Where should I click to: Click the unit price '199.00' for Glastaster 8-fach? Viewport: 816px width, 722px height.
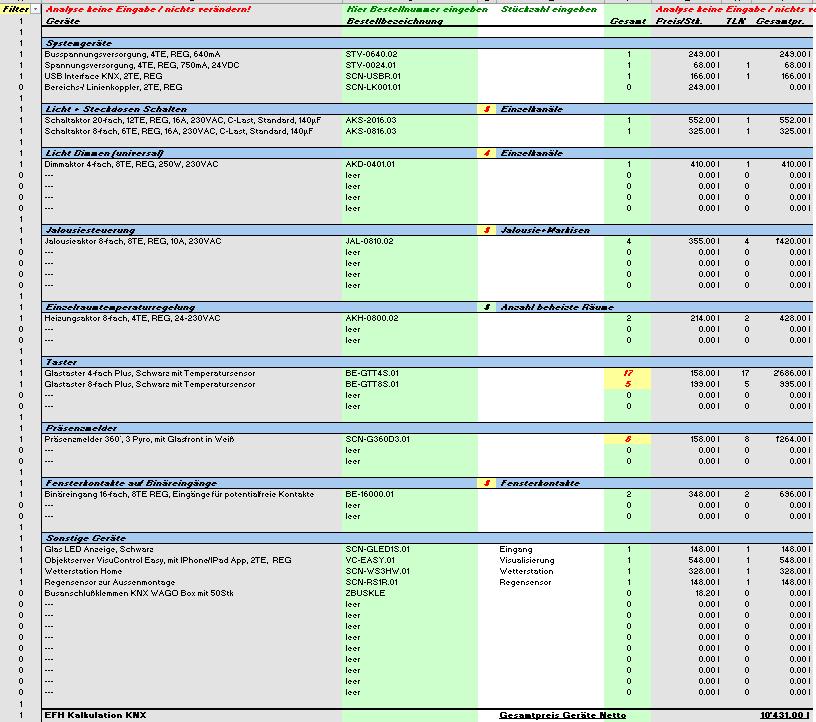[703, 384]
